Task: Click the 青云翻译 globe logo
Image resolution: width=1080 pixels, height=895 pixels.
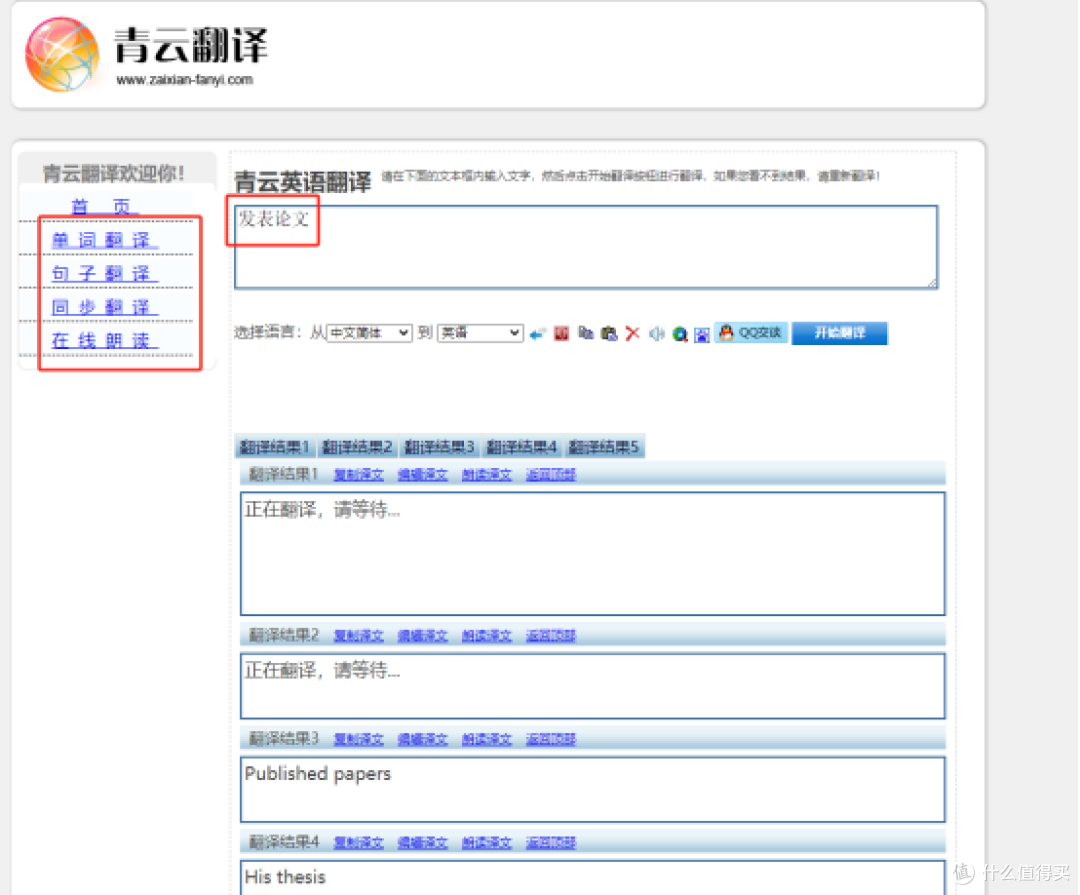Action: [x=62, y=54]
